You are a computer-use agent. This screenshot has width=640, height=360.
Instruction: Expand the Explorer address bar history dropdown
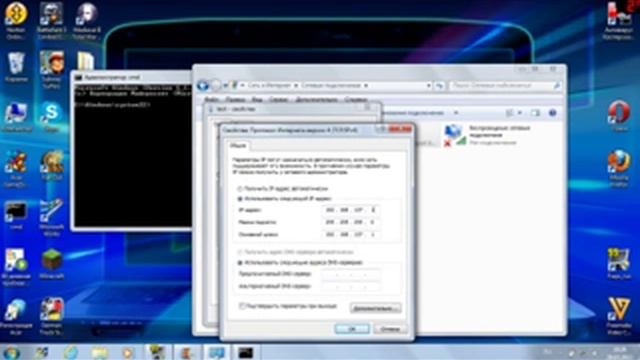pos(428,86)
